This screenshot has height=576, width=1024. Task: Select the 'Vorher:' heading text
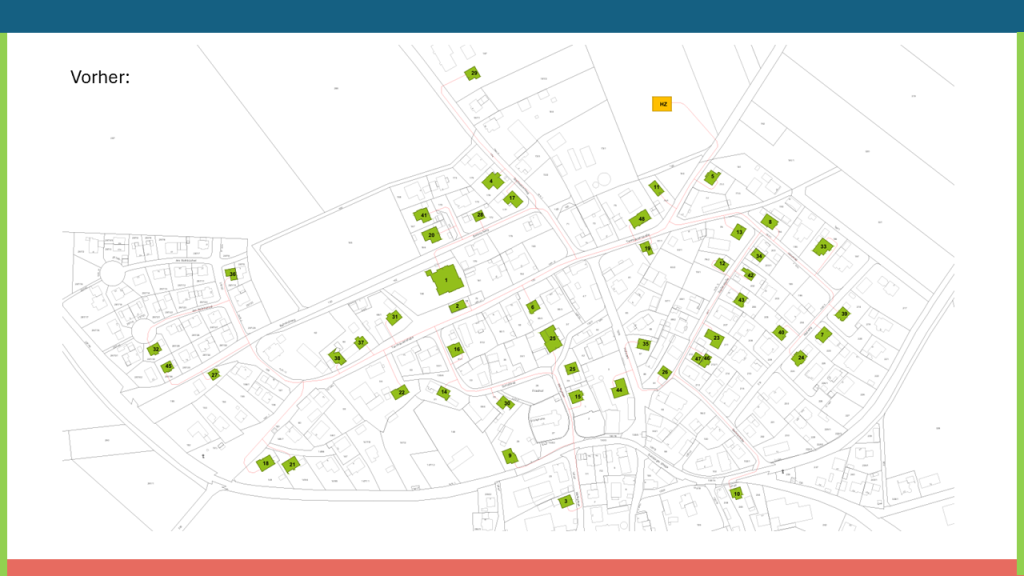(x=100, y=77)
